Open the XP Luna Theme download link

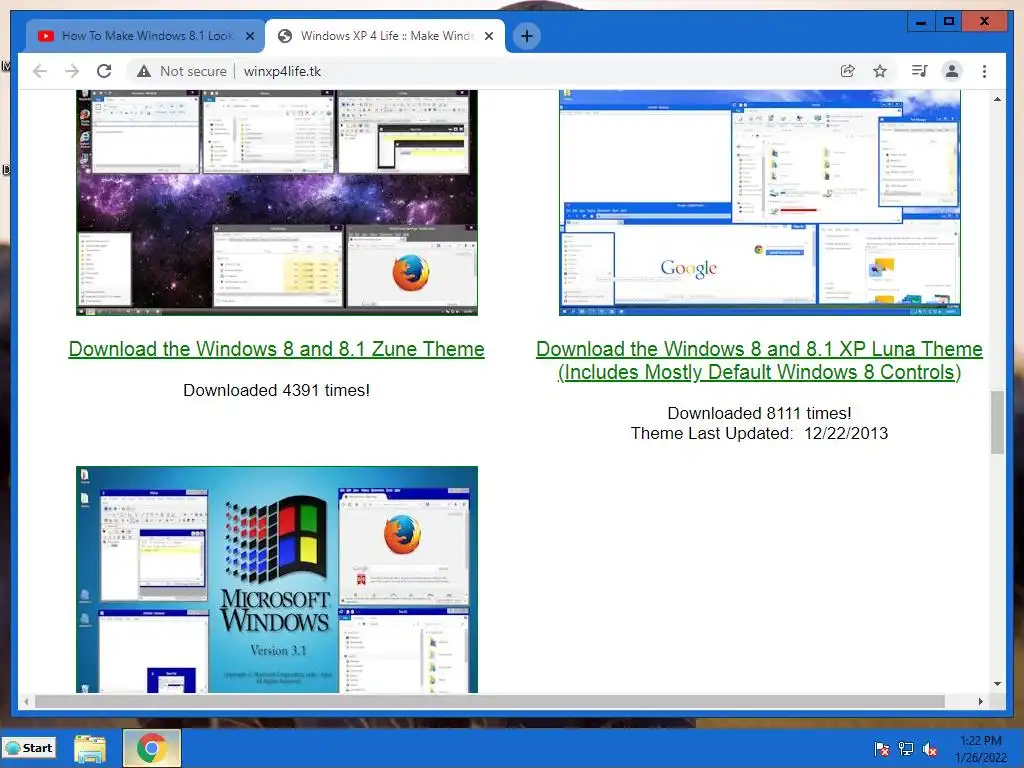point(760,360)
